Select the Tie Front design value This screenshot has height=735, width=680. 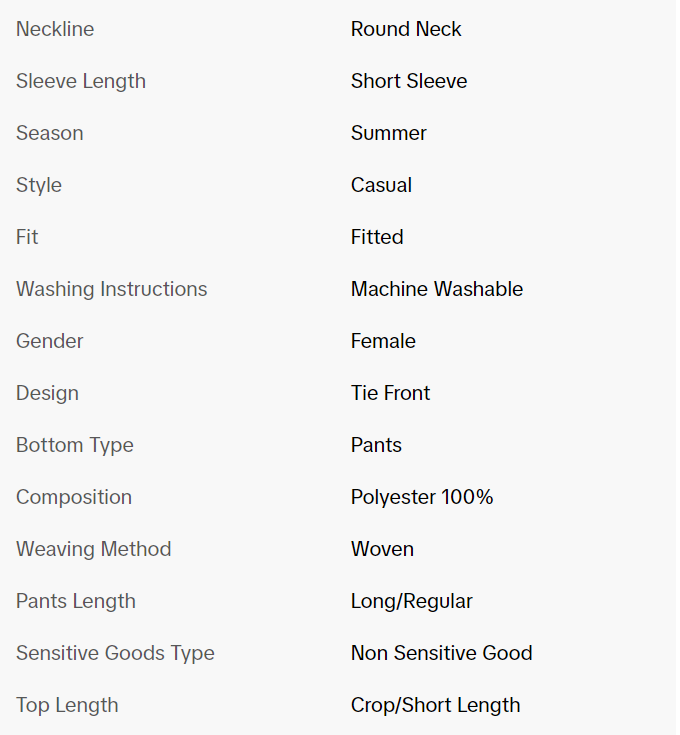pos(390,393)
